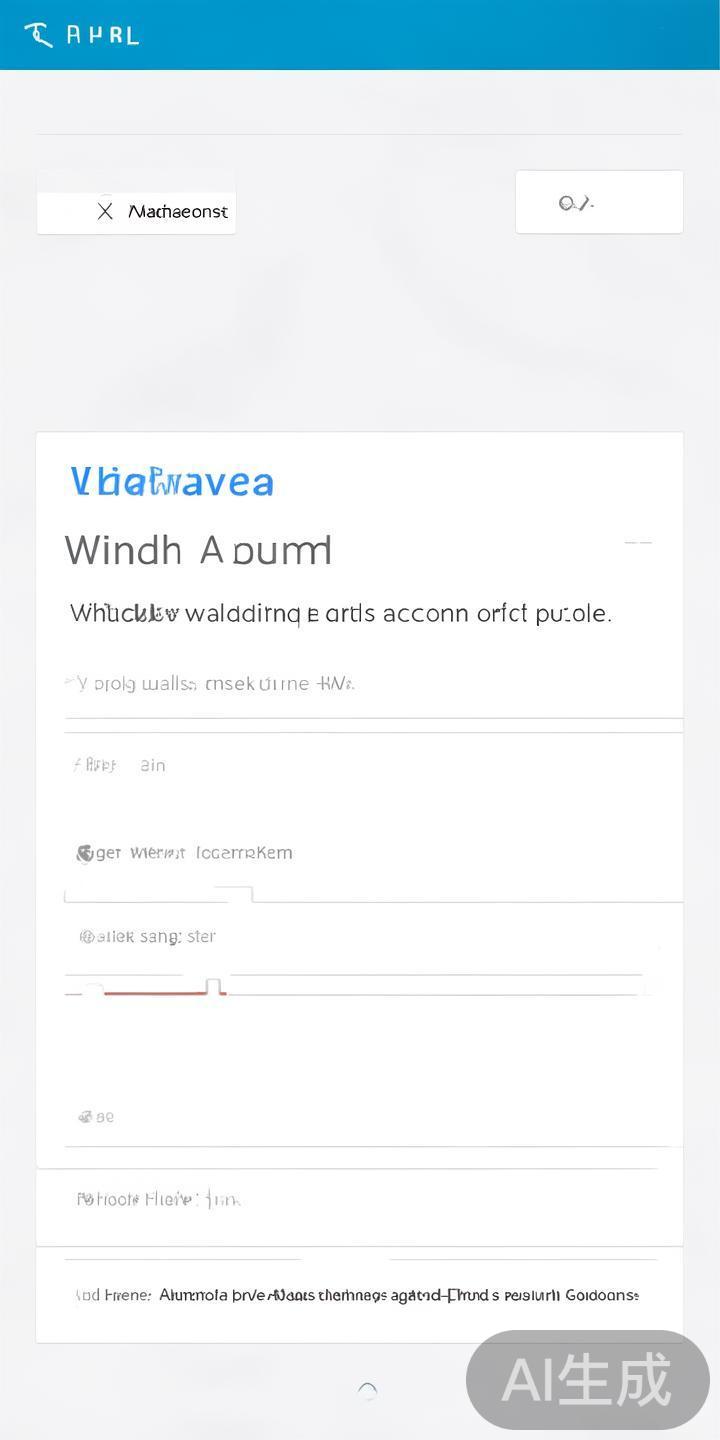Click the loading spinner icon at page bottom

coord(367,1391)
